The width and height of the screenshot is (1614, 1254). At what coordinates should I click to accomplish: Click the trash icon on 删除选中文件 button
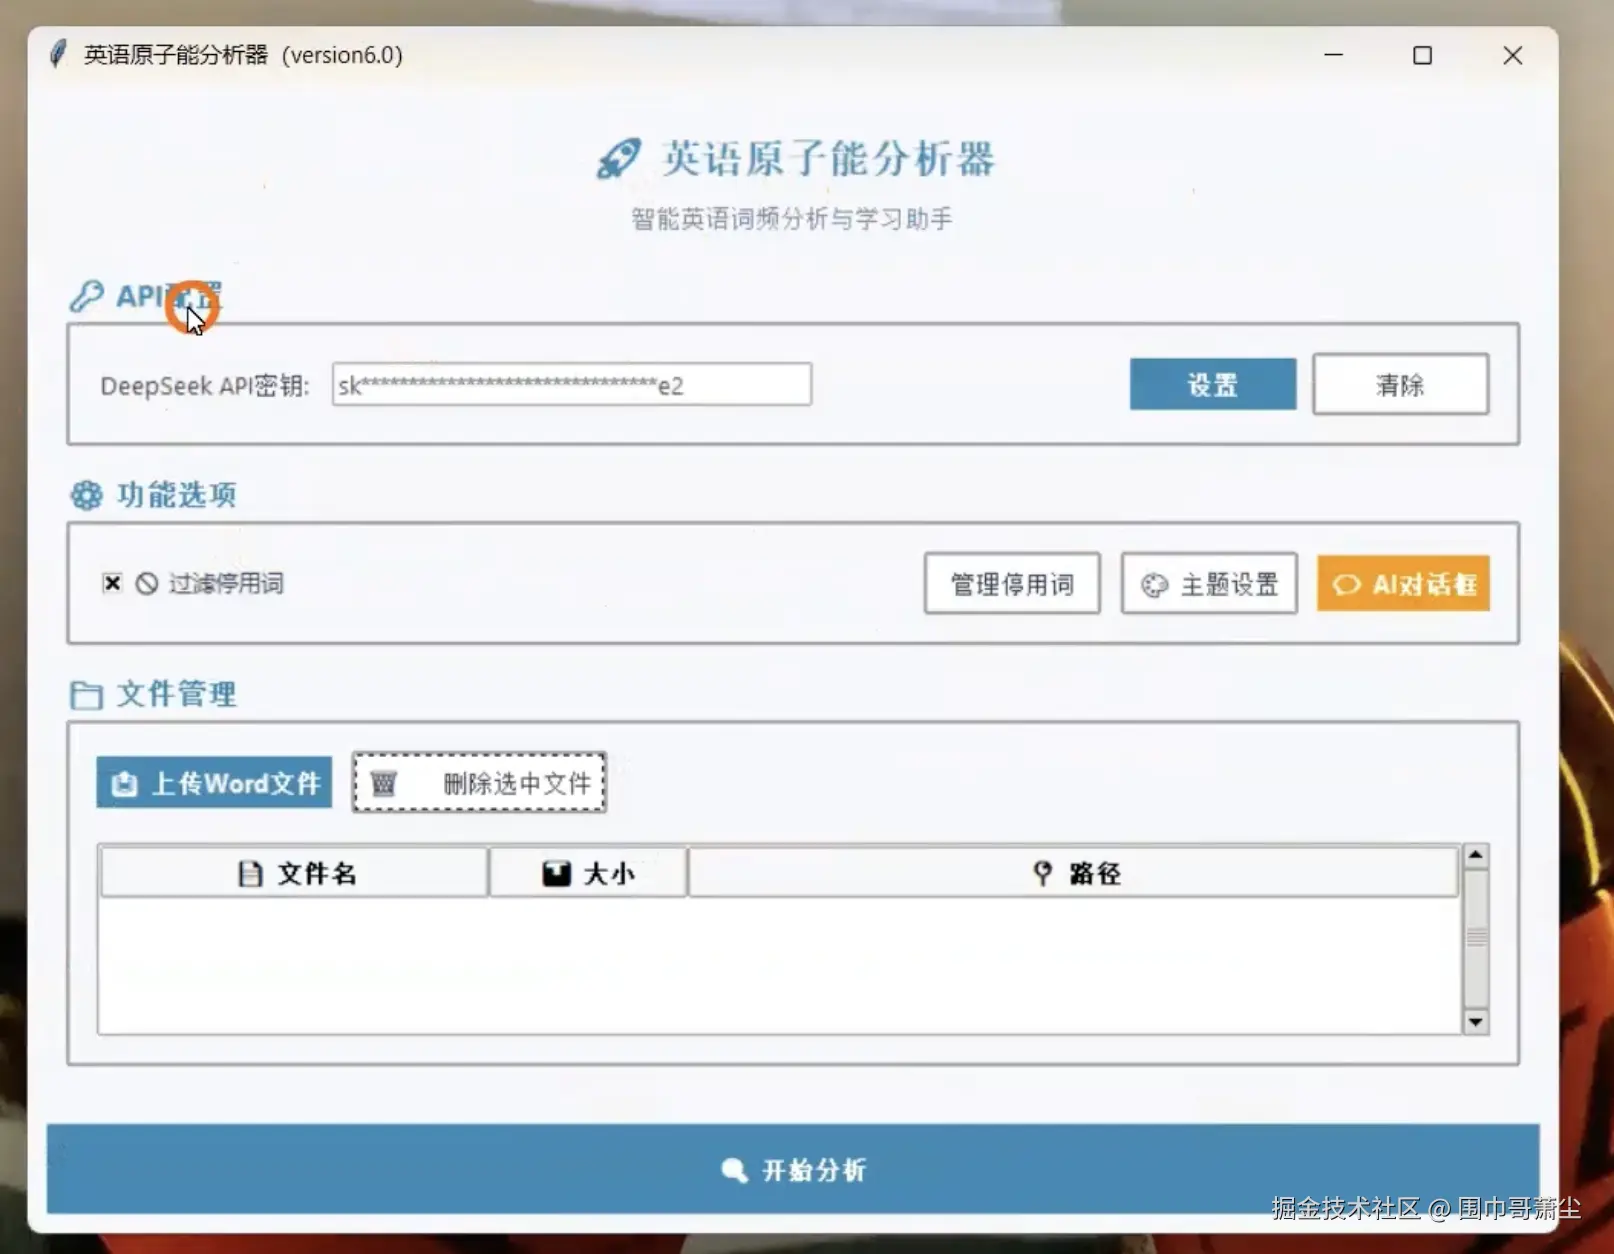tap(384, 784)
